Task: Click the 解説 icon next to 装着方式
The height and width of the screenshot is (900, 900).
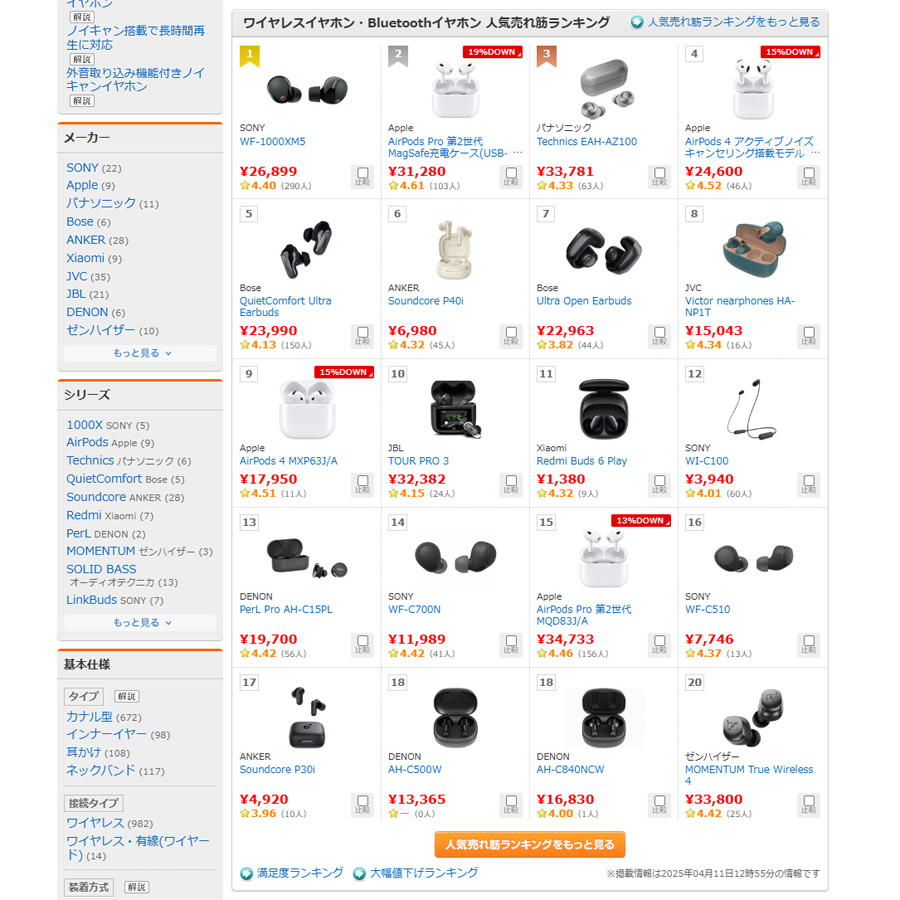Action: pos(137,887)
